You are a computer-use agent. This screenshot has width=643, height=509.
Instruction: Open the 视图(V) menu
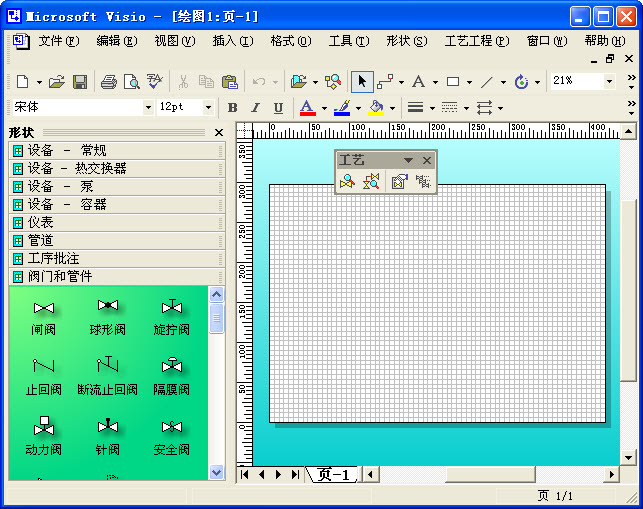click(x=175, y=41)
